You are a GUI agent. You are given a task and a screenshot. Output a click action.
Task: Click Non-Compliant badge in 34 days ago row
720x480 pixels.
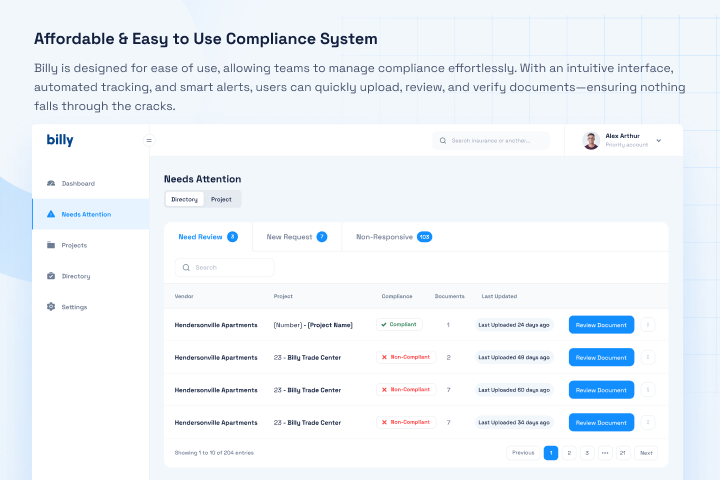tap(406, 422)
